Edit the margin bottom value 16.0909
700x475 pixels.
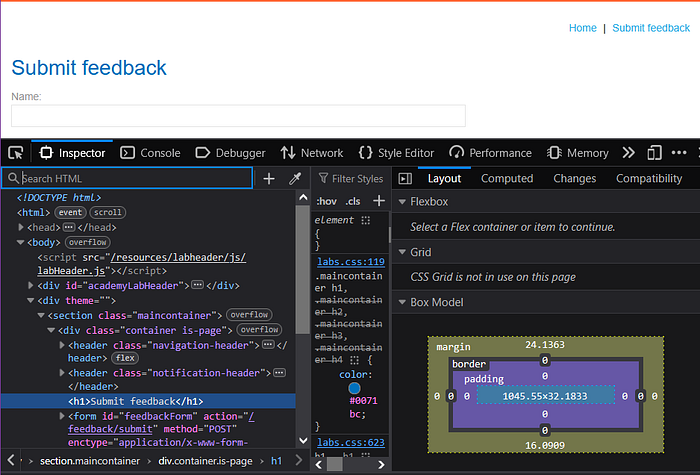pyautogui.click(x=545, y=446)
